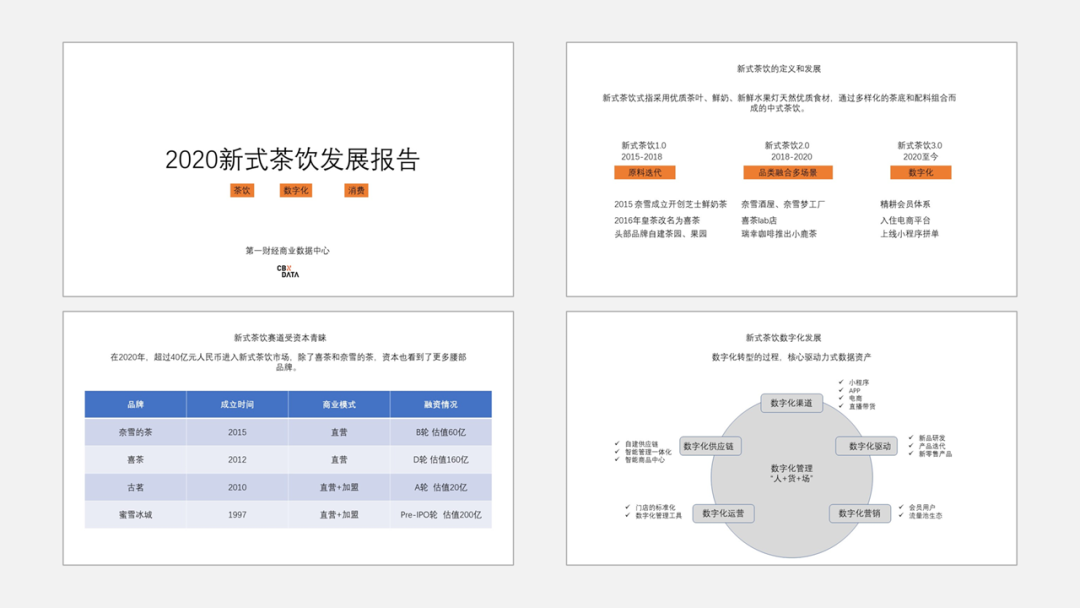
Task: Click the 2015 founding year cell
Action: 237,432
